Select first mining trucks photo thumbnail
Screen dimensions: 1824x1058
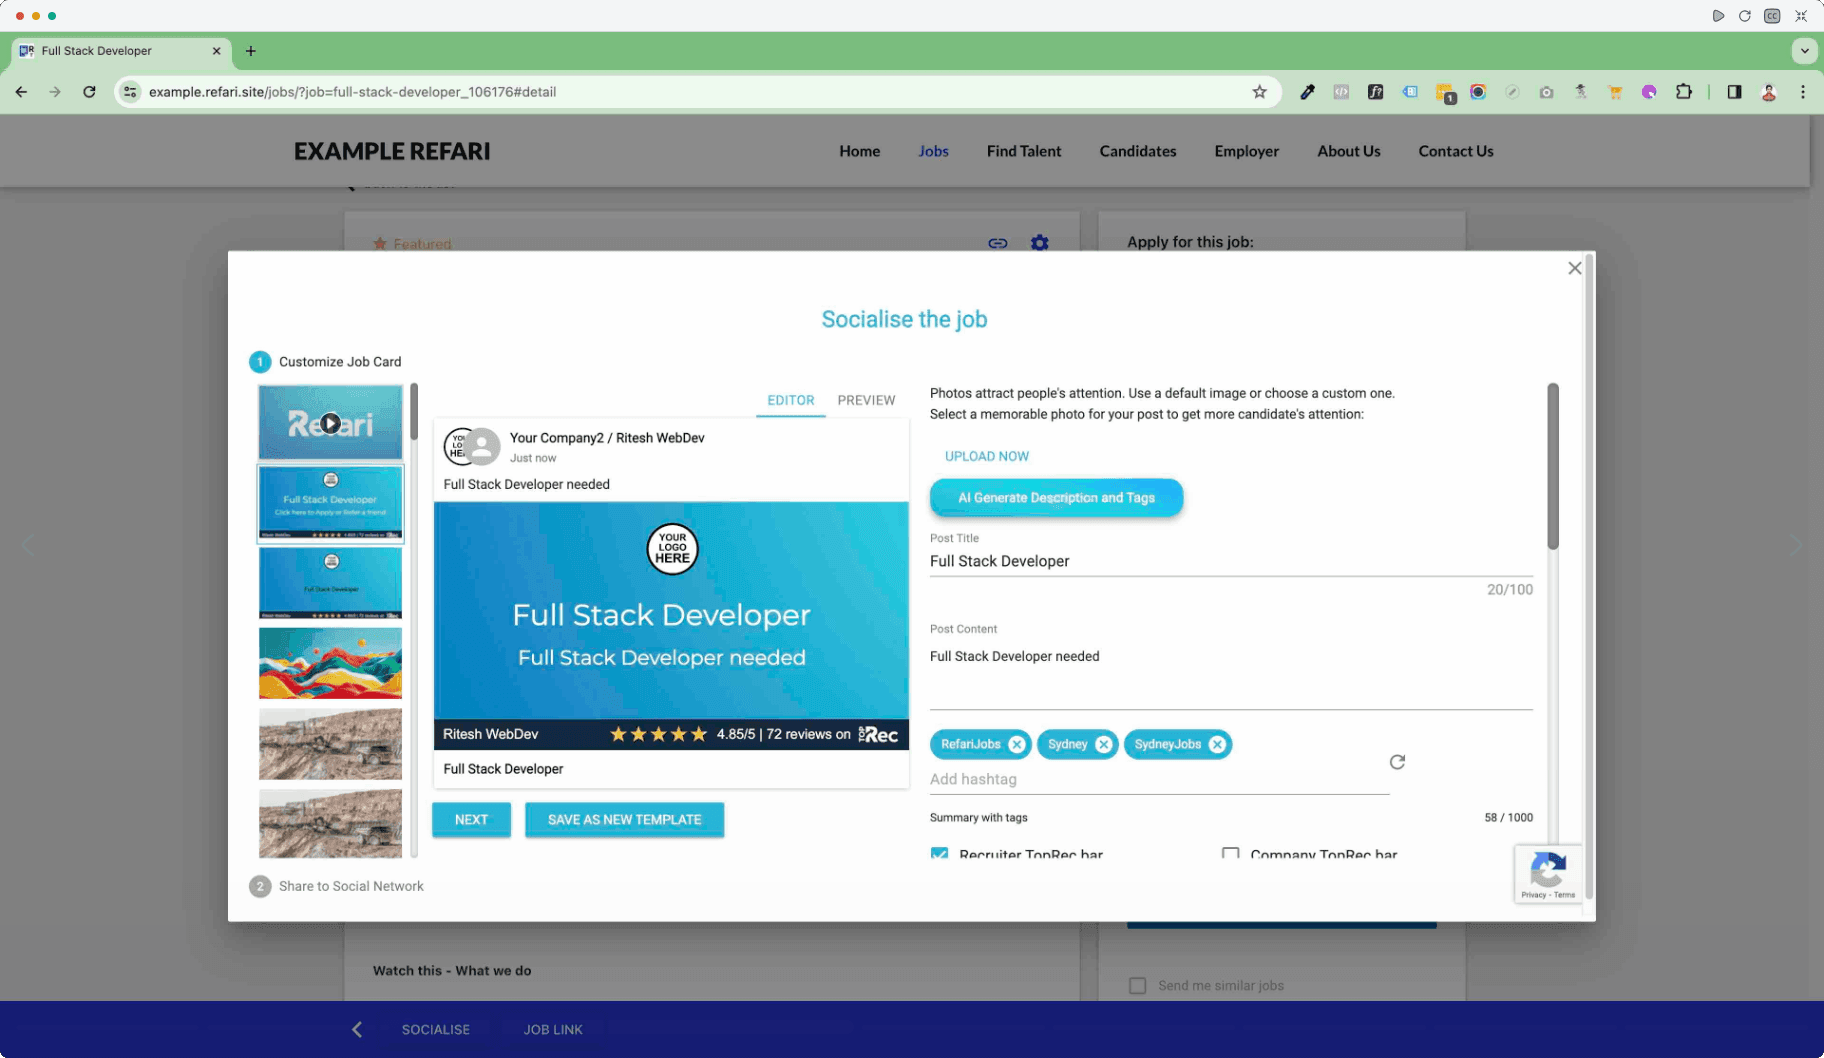coord(330,744)
